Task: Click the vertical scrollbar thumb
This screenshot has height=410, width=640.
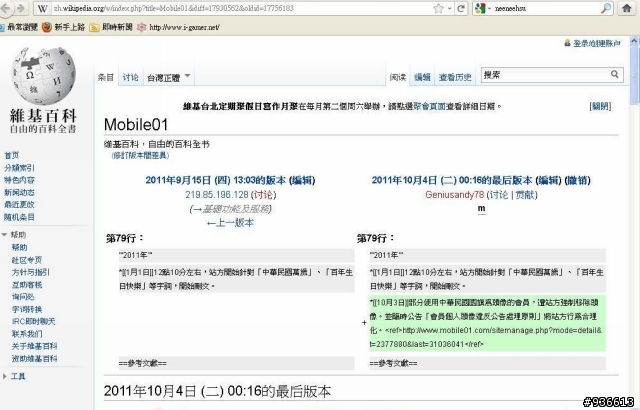Action: pos(634,74)
